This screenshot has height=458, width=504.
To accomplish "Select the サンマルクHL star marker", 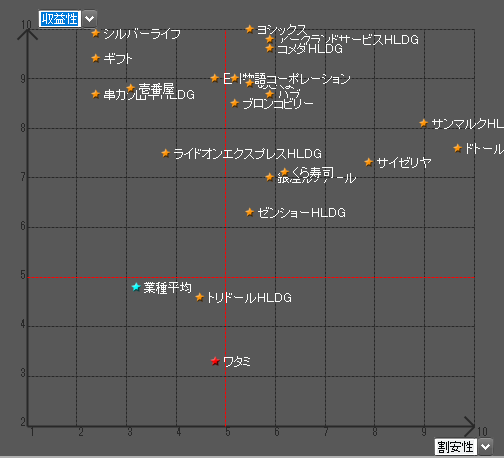I will click(423, 123).
